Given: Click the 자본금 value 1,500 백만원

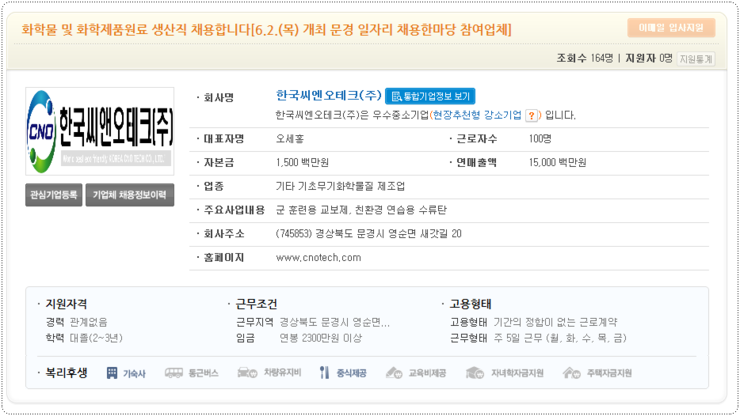Looking at the screenshot, I should pos(302,162).
